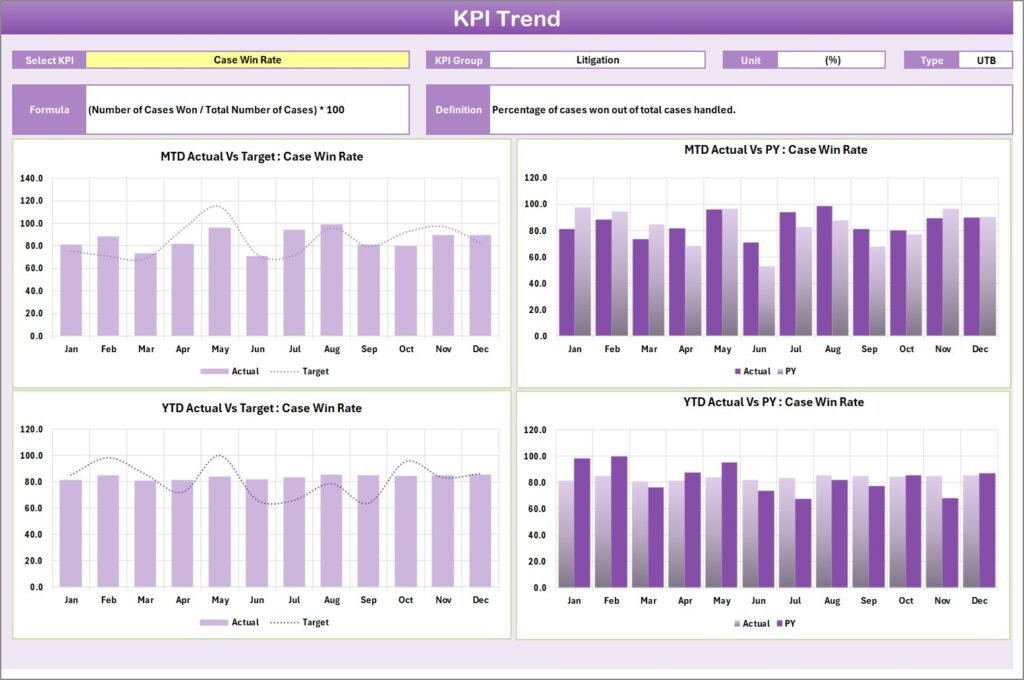Viewport: 1024px width, 680px height.
Task: Select the August bar in MTD Target chart
Action: pyautogui.click(x=331, y=280)
